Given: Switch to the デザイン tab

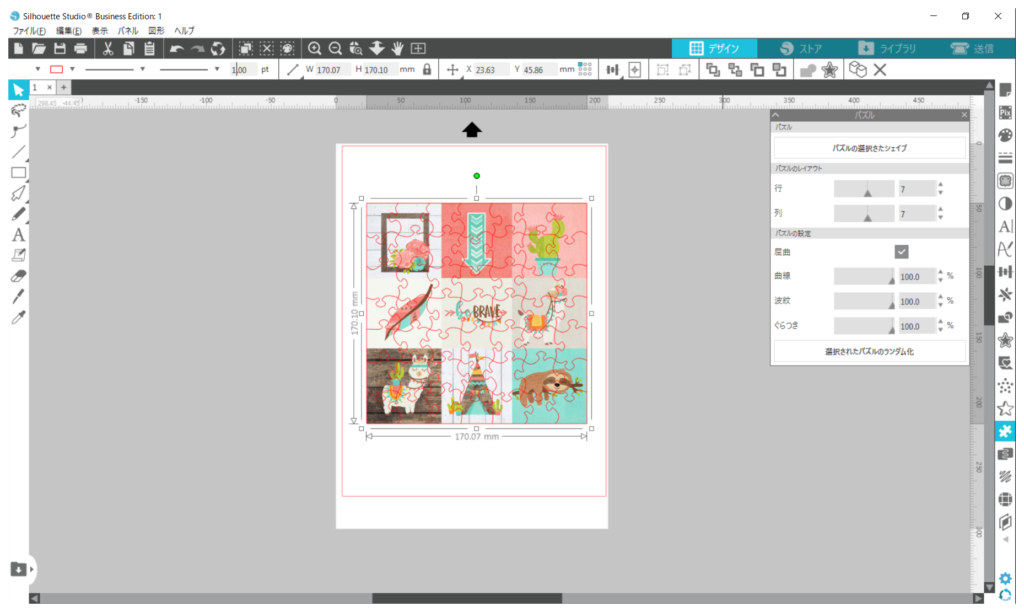Looking at the screenshot, I should 714,48.
